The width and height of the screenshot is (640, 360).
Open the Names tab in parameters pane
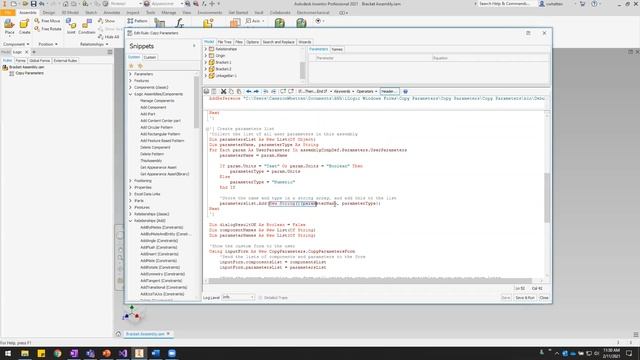tap(337, 49)
